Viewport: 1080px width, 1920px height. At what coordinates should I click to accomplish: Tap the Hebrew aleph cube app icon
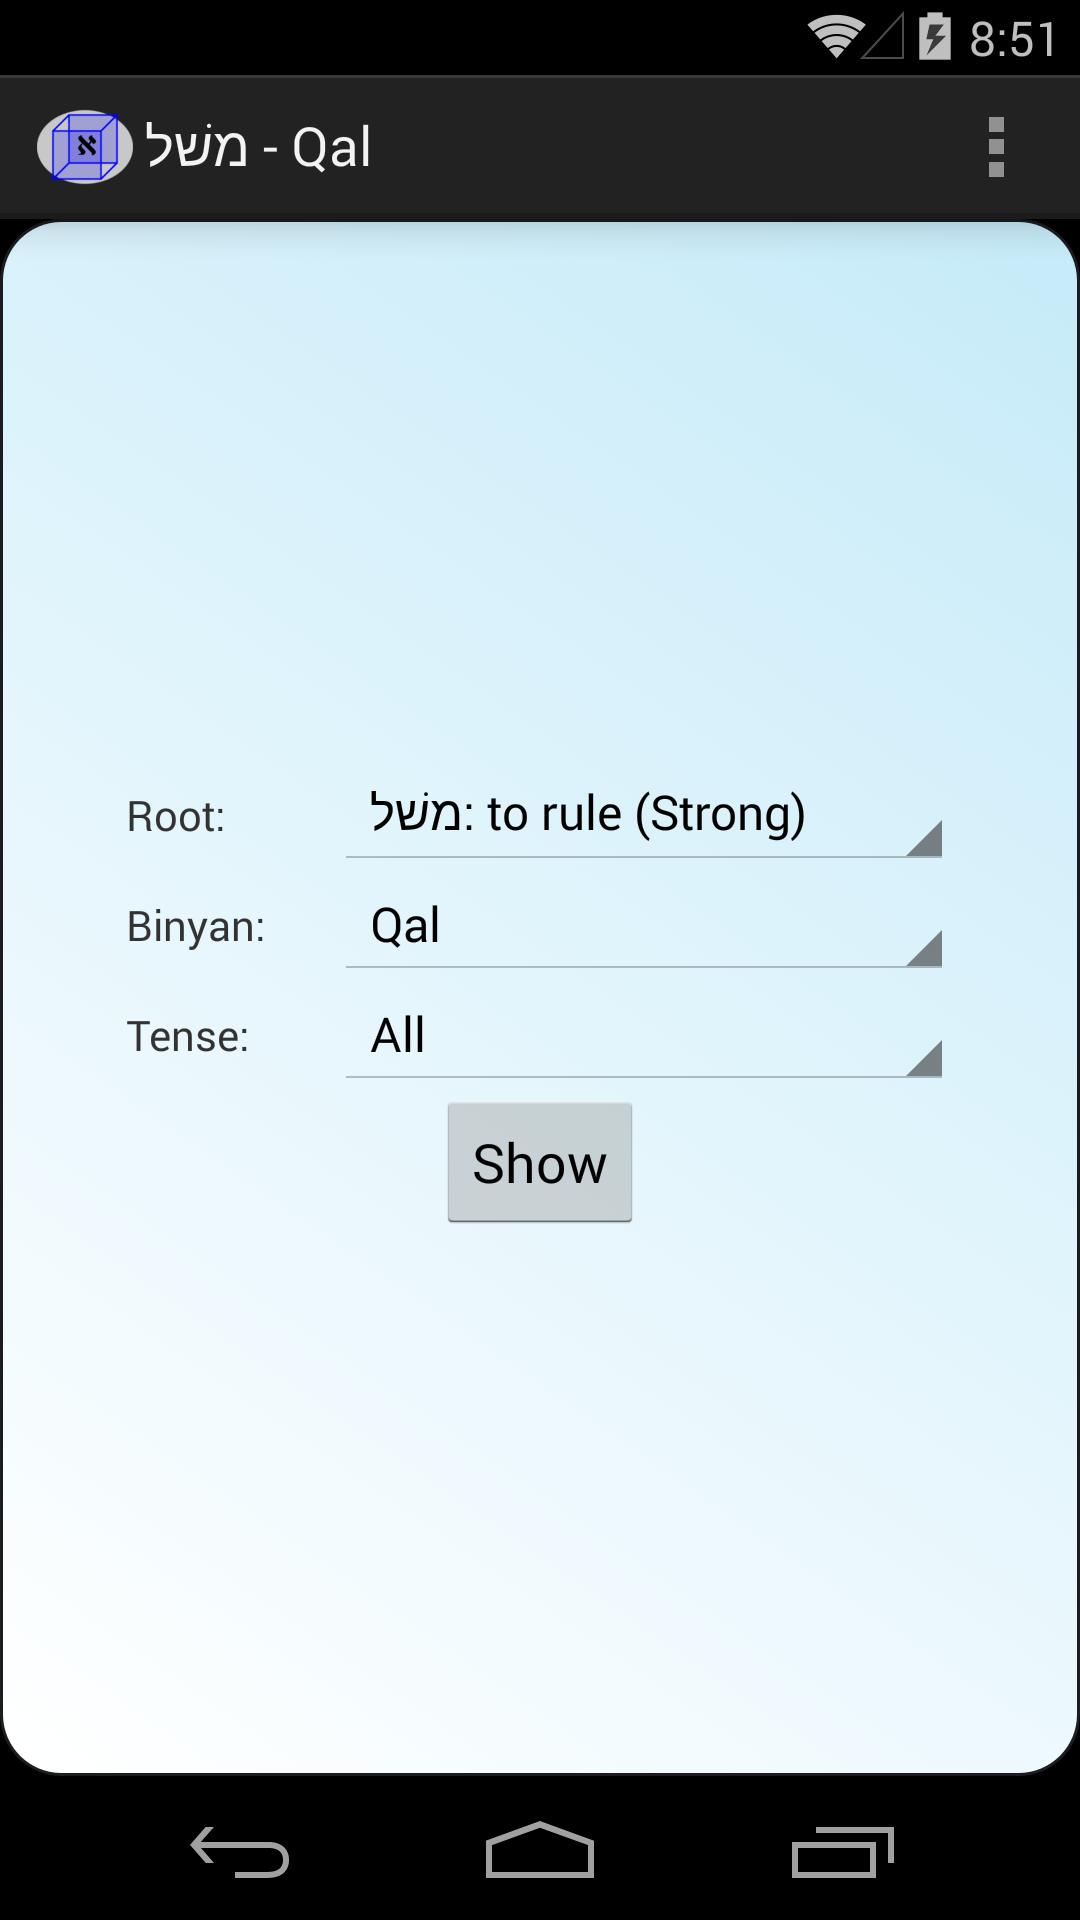[85, 147]
